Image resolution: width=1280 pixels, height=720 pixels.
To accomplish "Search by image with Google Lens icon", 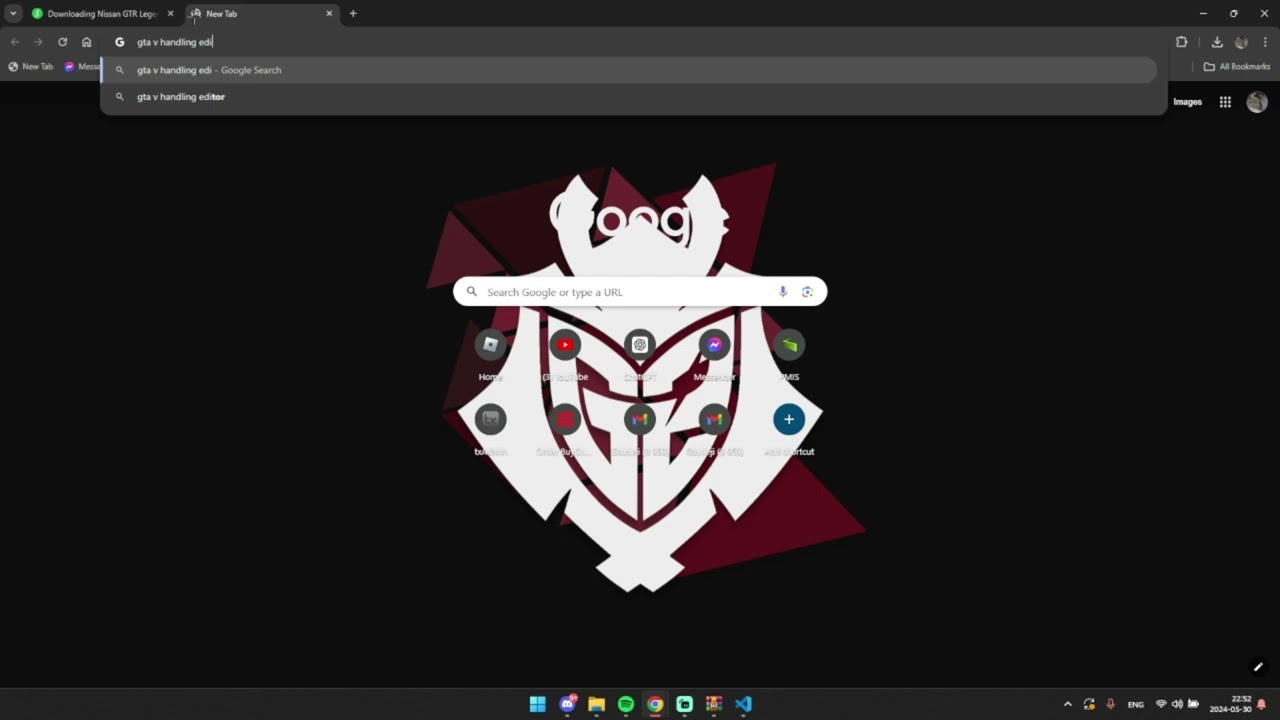I will 807,292.
